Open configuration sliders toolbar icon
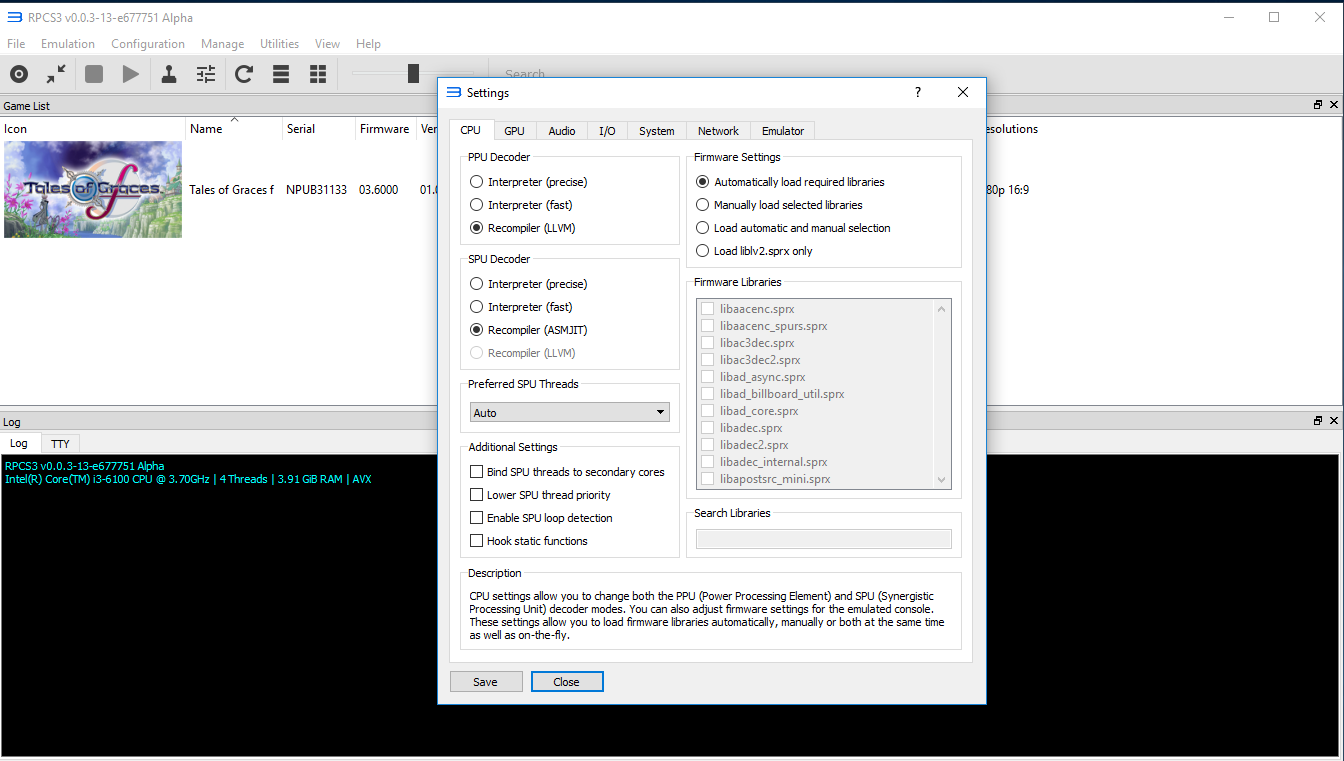Viewport: 1344px width, 761px height. click(206, 74)
